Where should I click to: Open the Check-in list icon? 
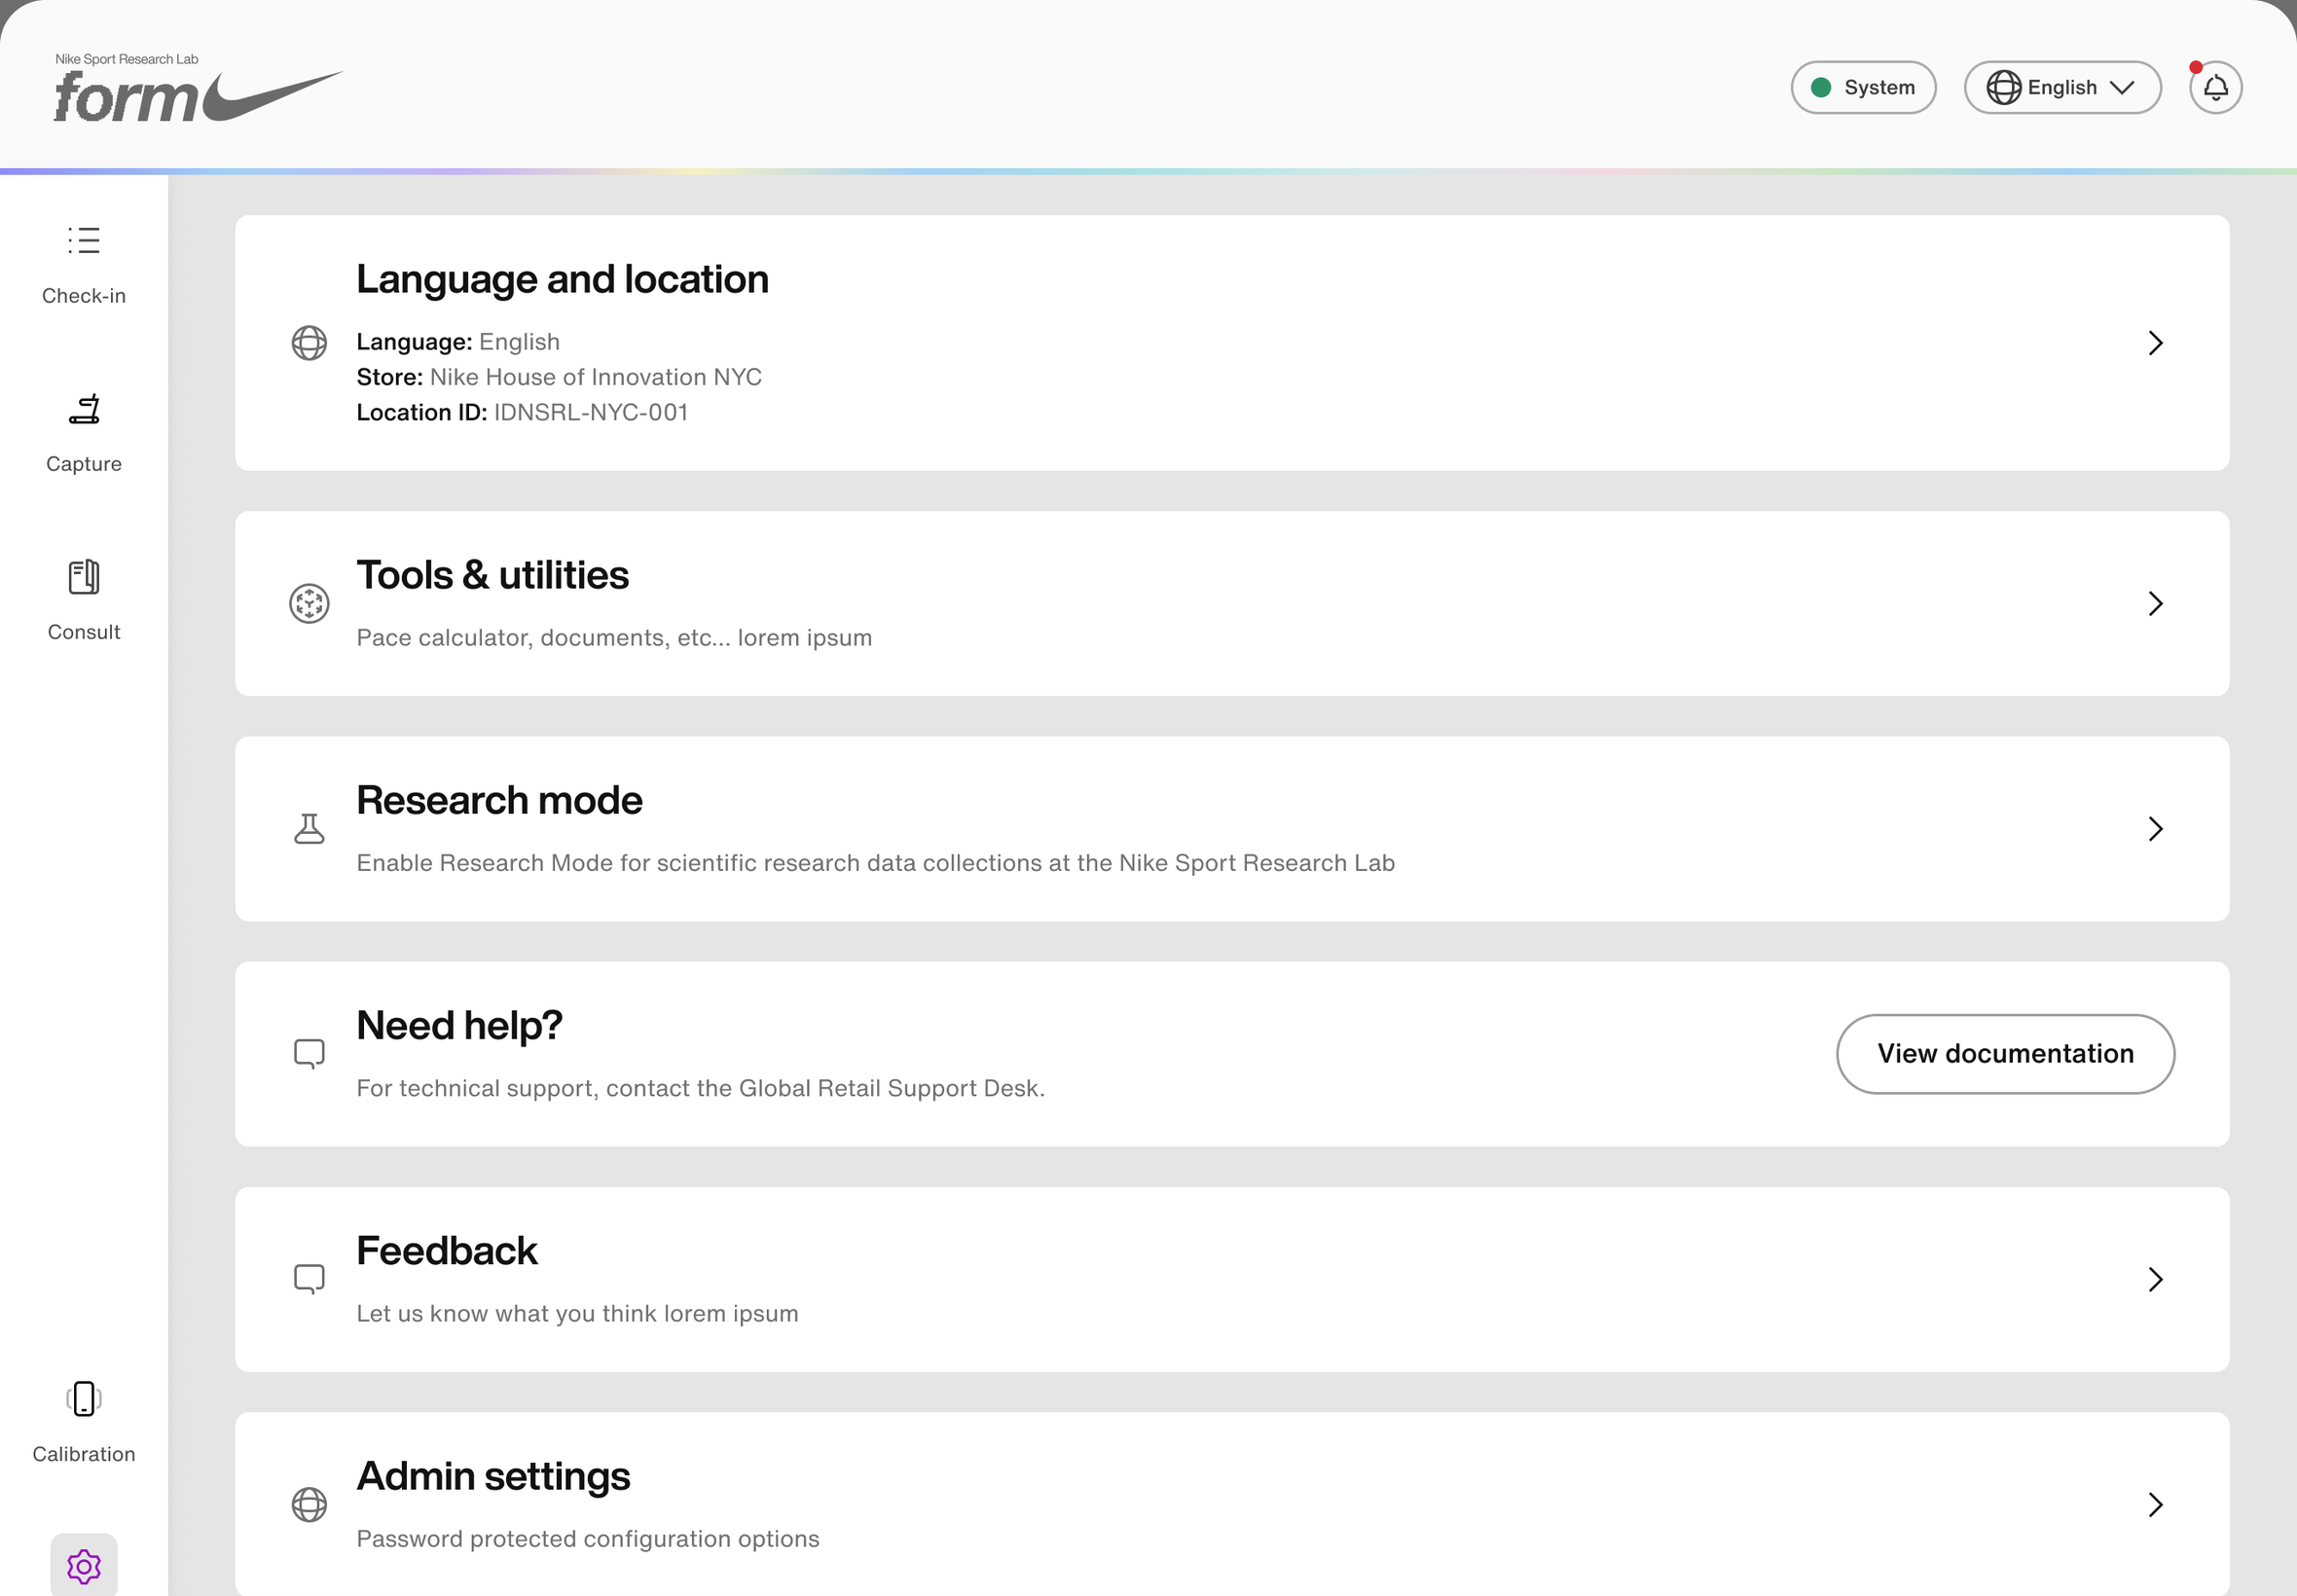(x=84, y=240)
